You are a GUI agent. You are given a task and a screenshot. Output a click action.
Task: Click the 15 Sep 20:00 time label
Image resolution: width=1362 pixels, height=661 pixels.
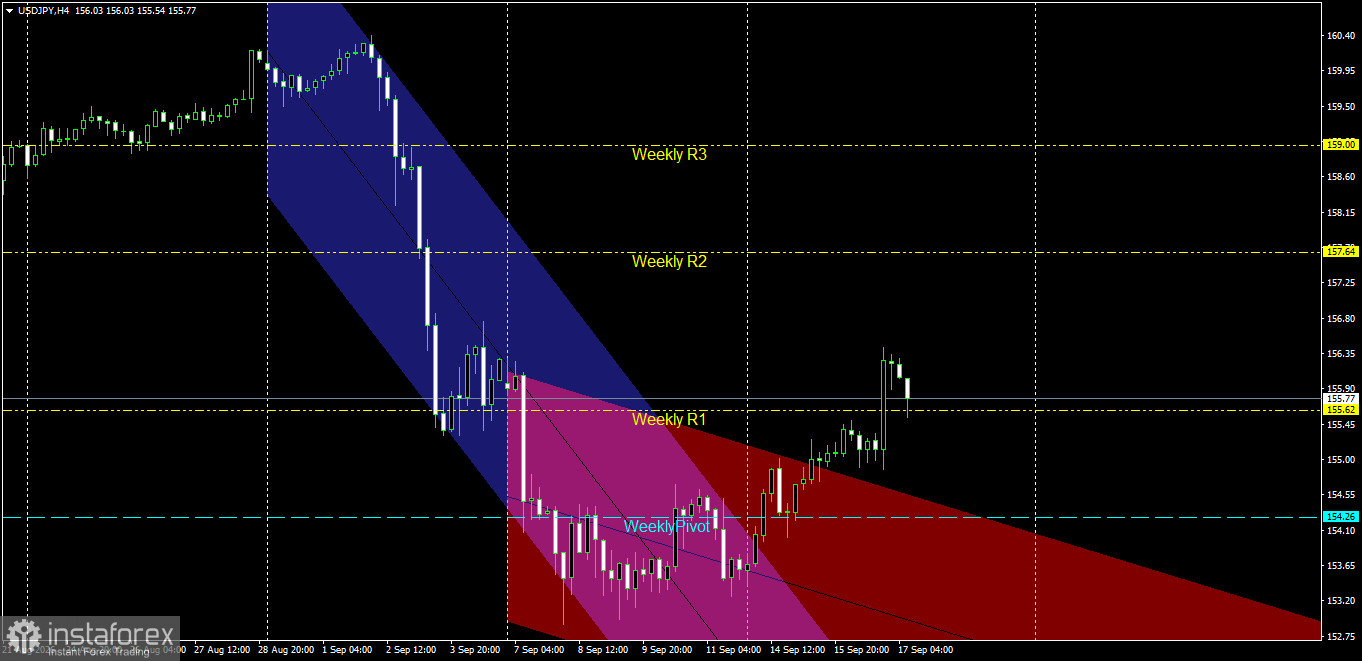pyautogui.click(x=863, y=650)
